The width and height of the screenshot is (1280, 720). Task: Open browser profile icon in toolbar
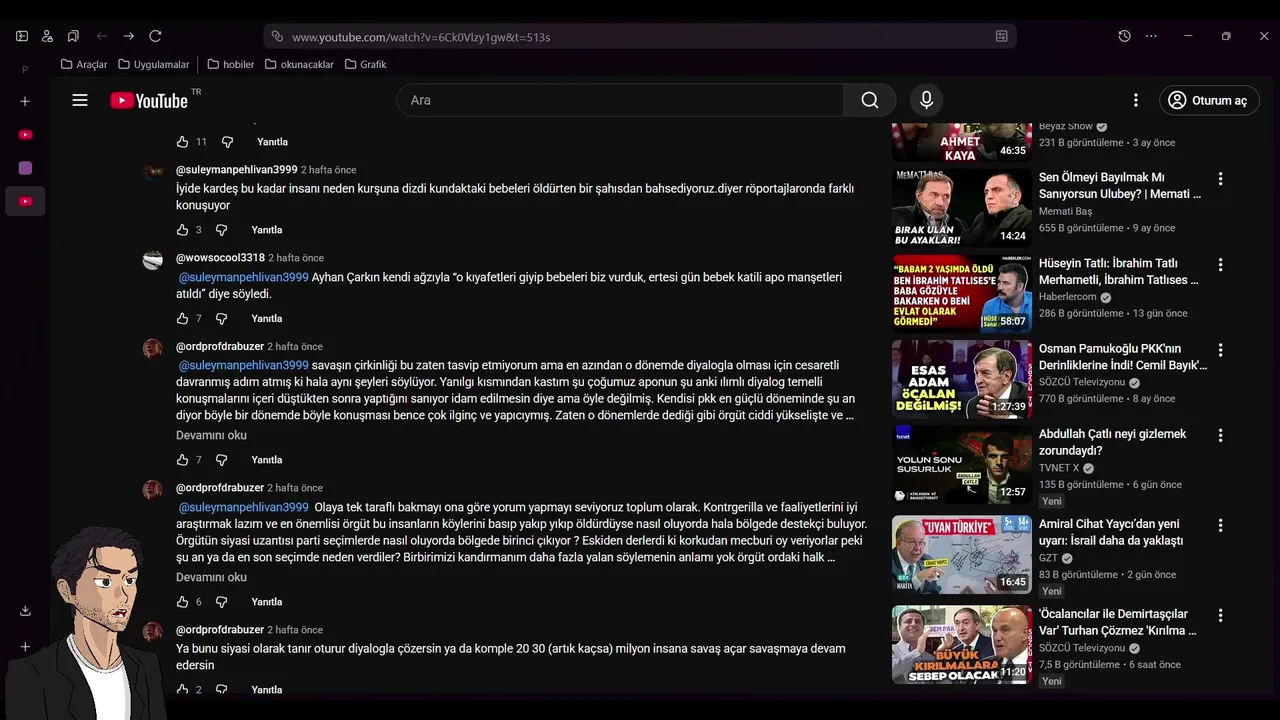pyautogui.click(x=47, y=36)
